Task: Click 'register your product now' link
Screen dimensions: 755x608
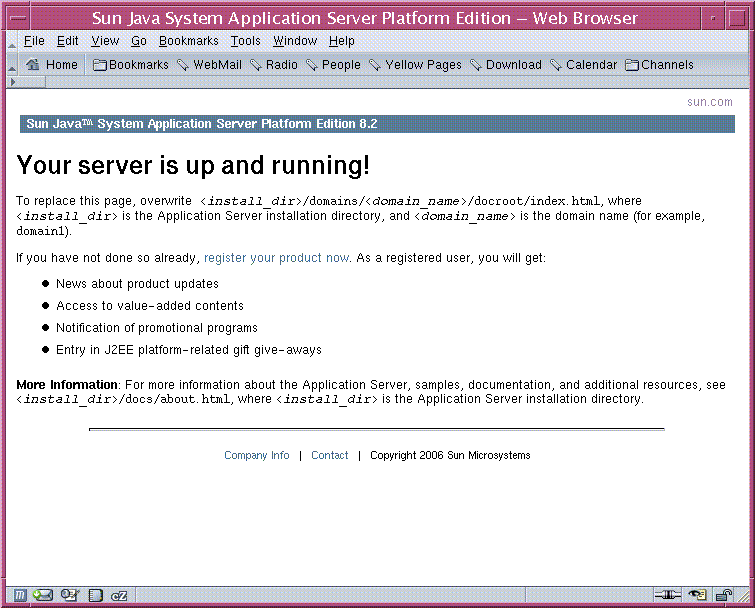Action: point(276,258)
